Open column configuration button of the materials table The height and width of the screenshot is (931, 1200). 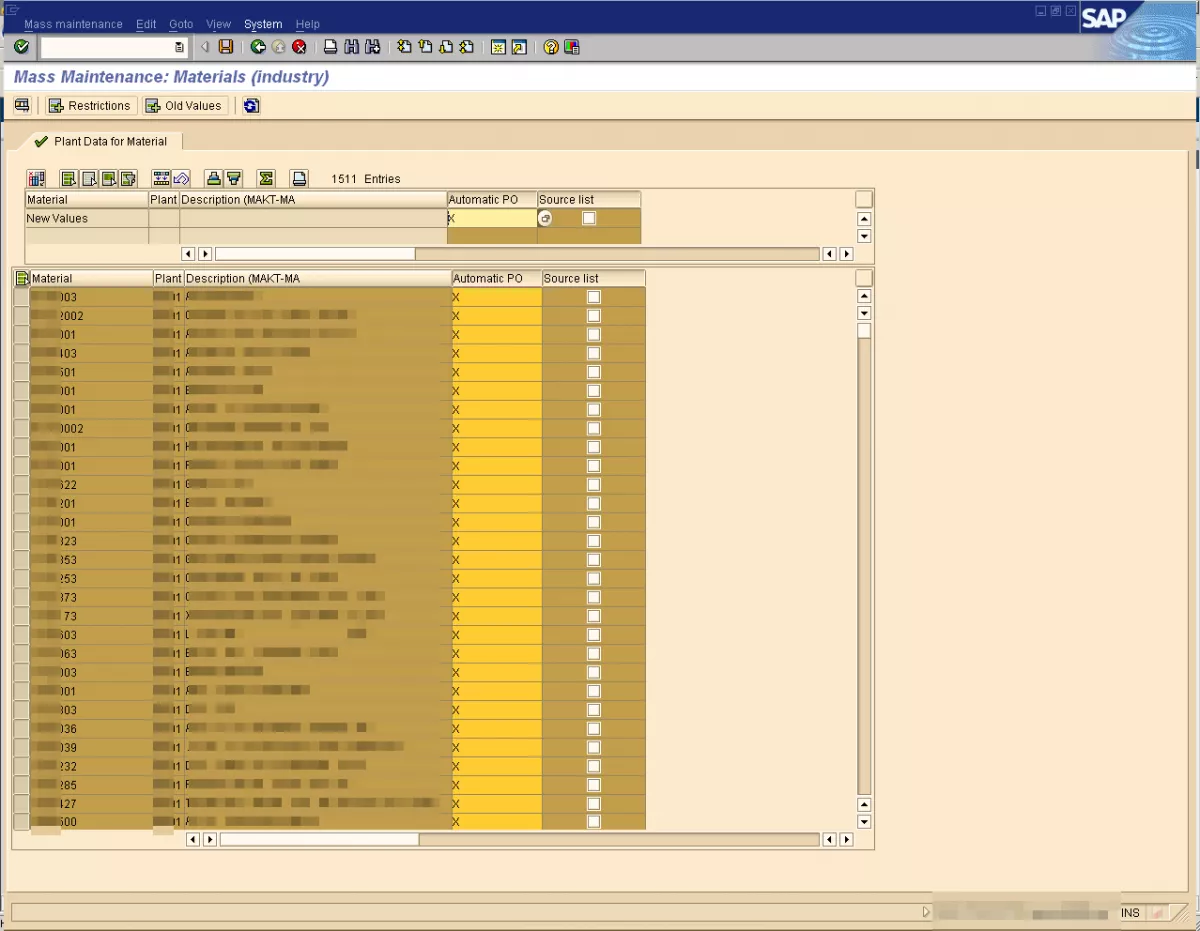[x=864, y=278]
